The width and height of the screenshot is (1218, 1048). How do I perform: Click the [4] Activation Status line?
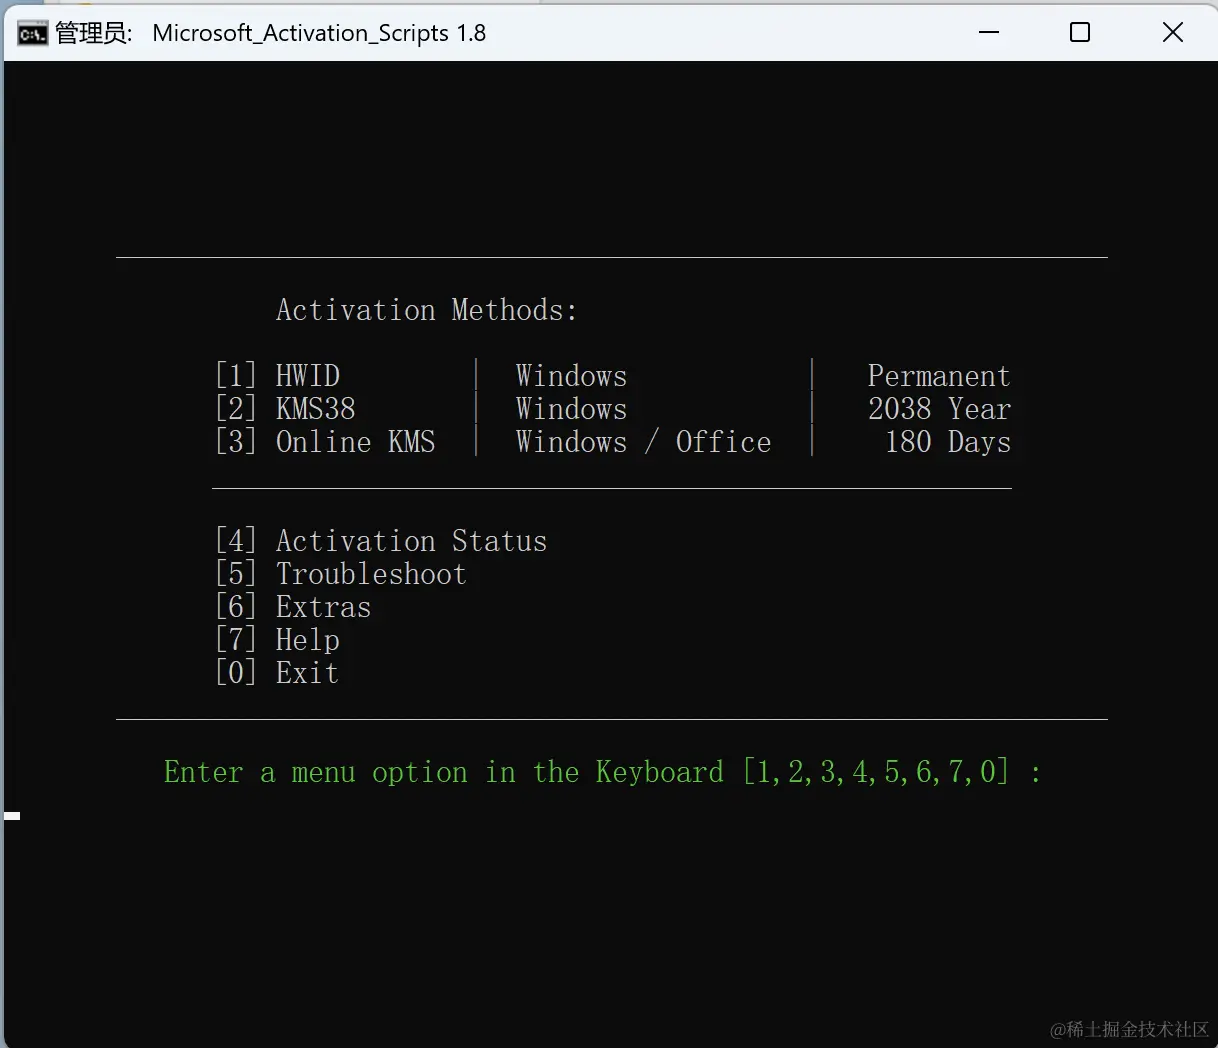(x=382, y=541)
